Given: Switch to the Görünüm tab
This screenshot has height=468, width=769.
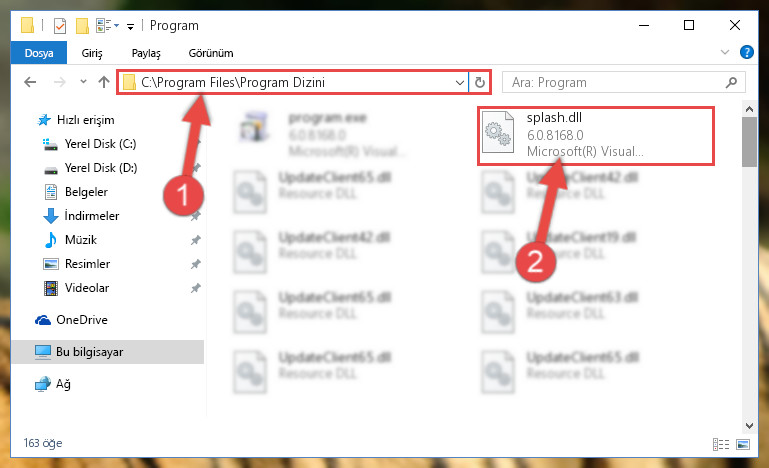Looking at the screenshot, I should (211, 53).
